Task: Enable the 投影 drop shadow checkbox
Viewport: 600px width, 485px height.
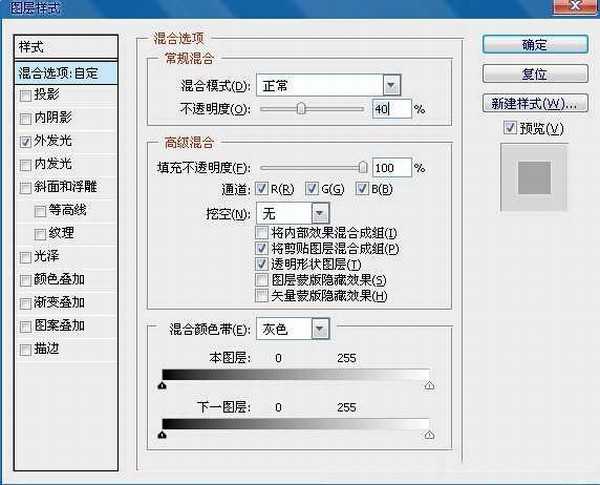Action: click(26, 95)
